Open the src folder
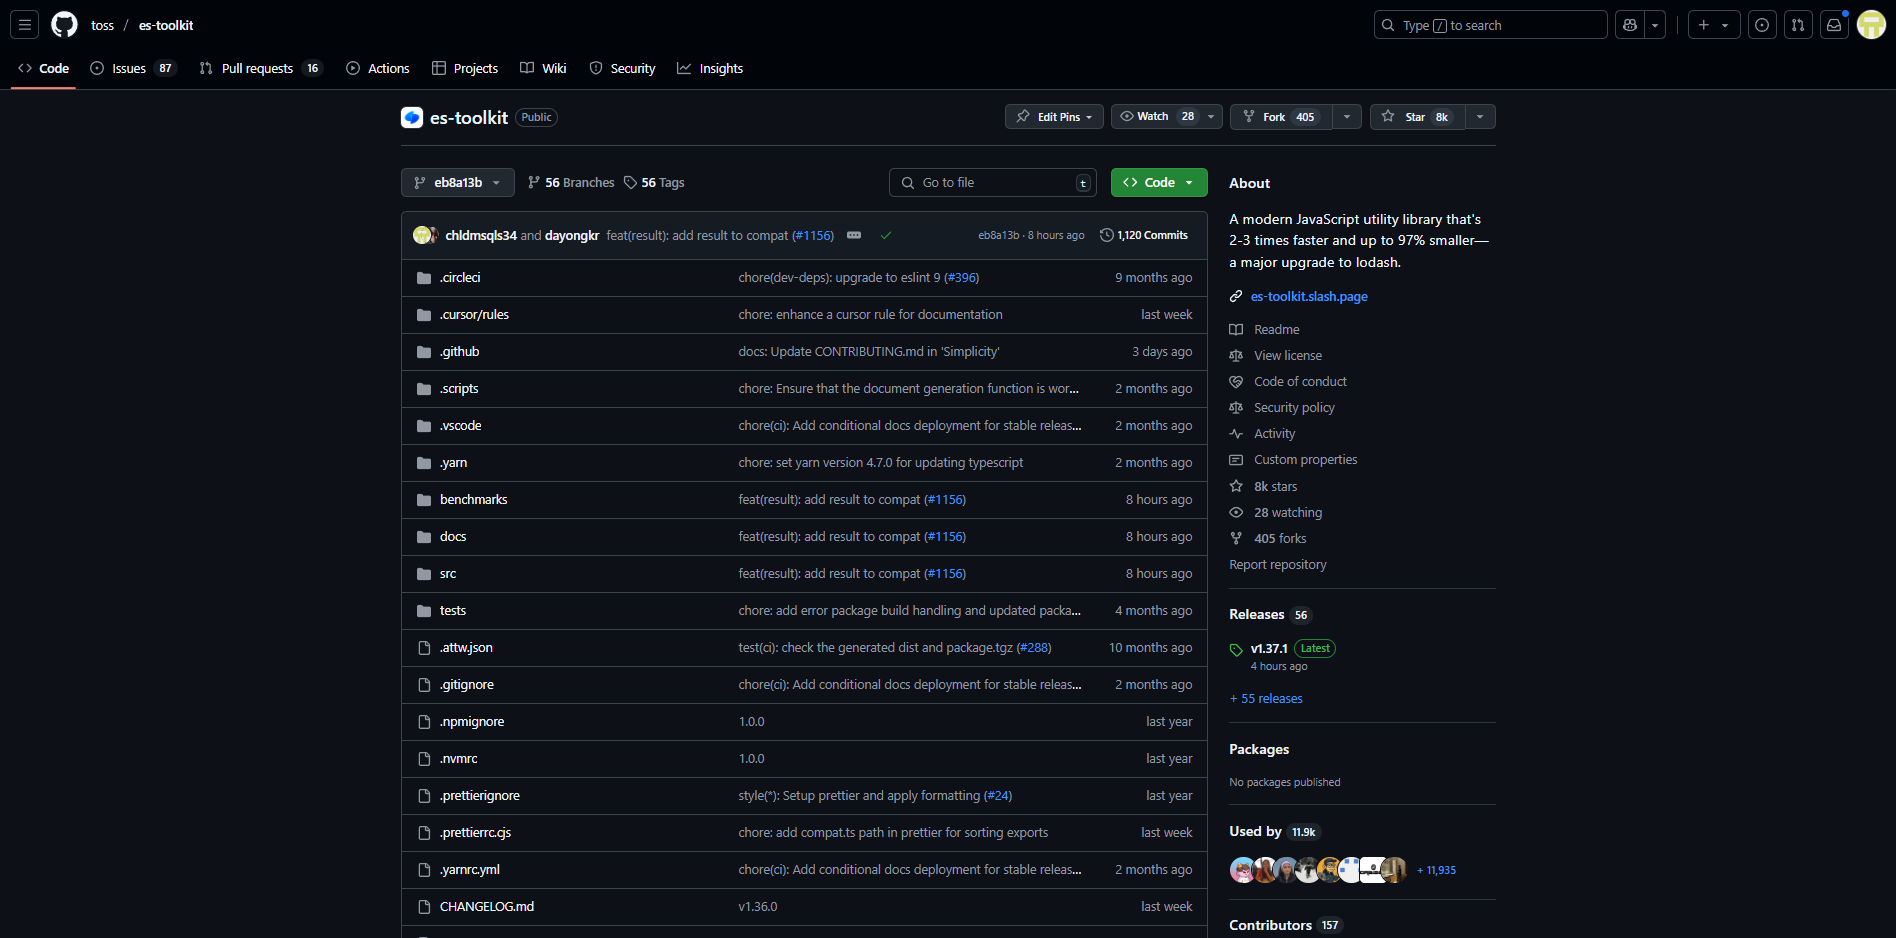The height and width of the screenshot is (938, 1896). 448,574
